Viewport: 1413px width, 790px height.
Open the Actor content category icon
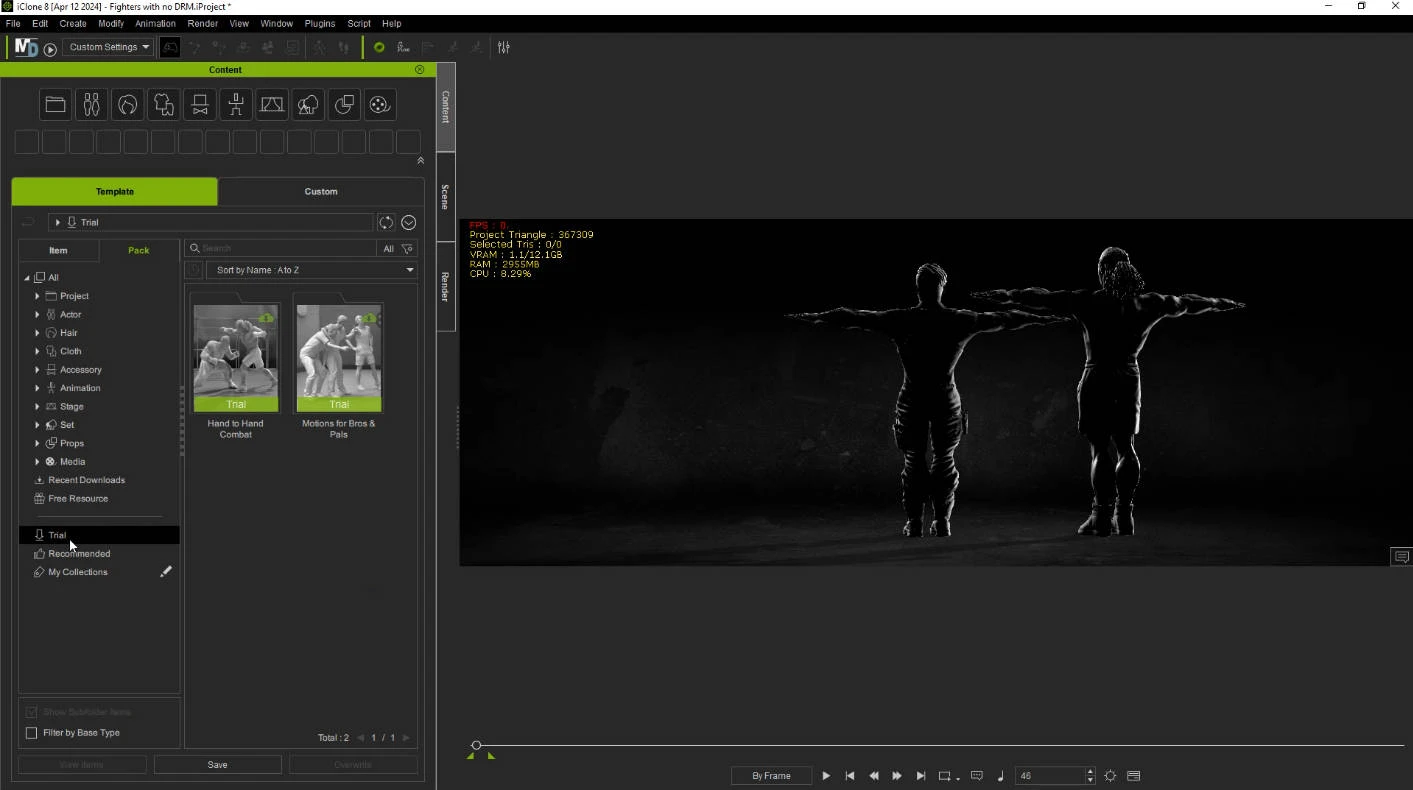(91, 105)
